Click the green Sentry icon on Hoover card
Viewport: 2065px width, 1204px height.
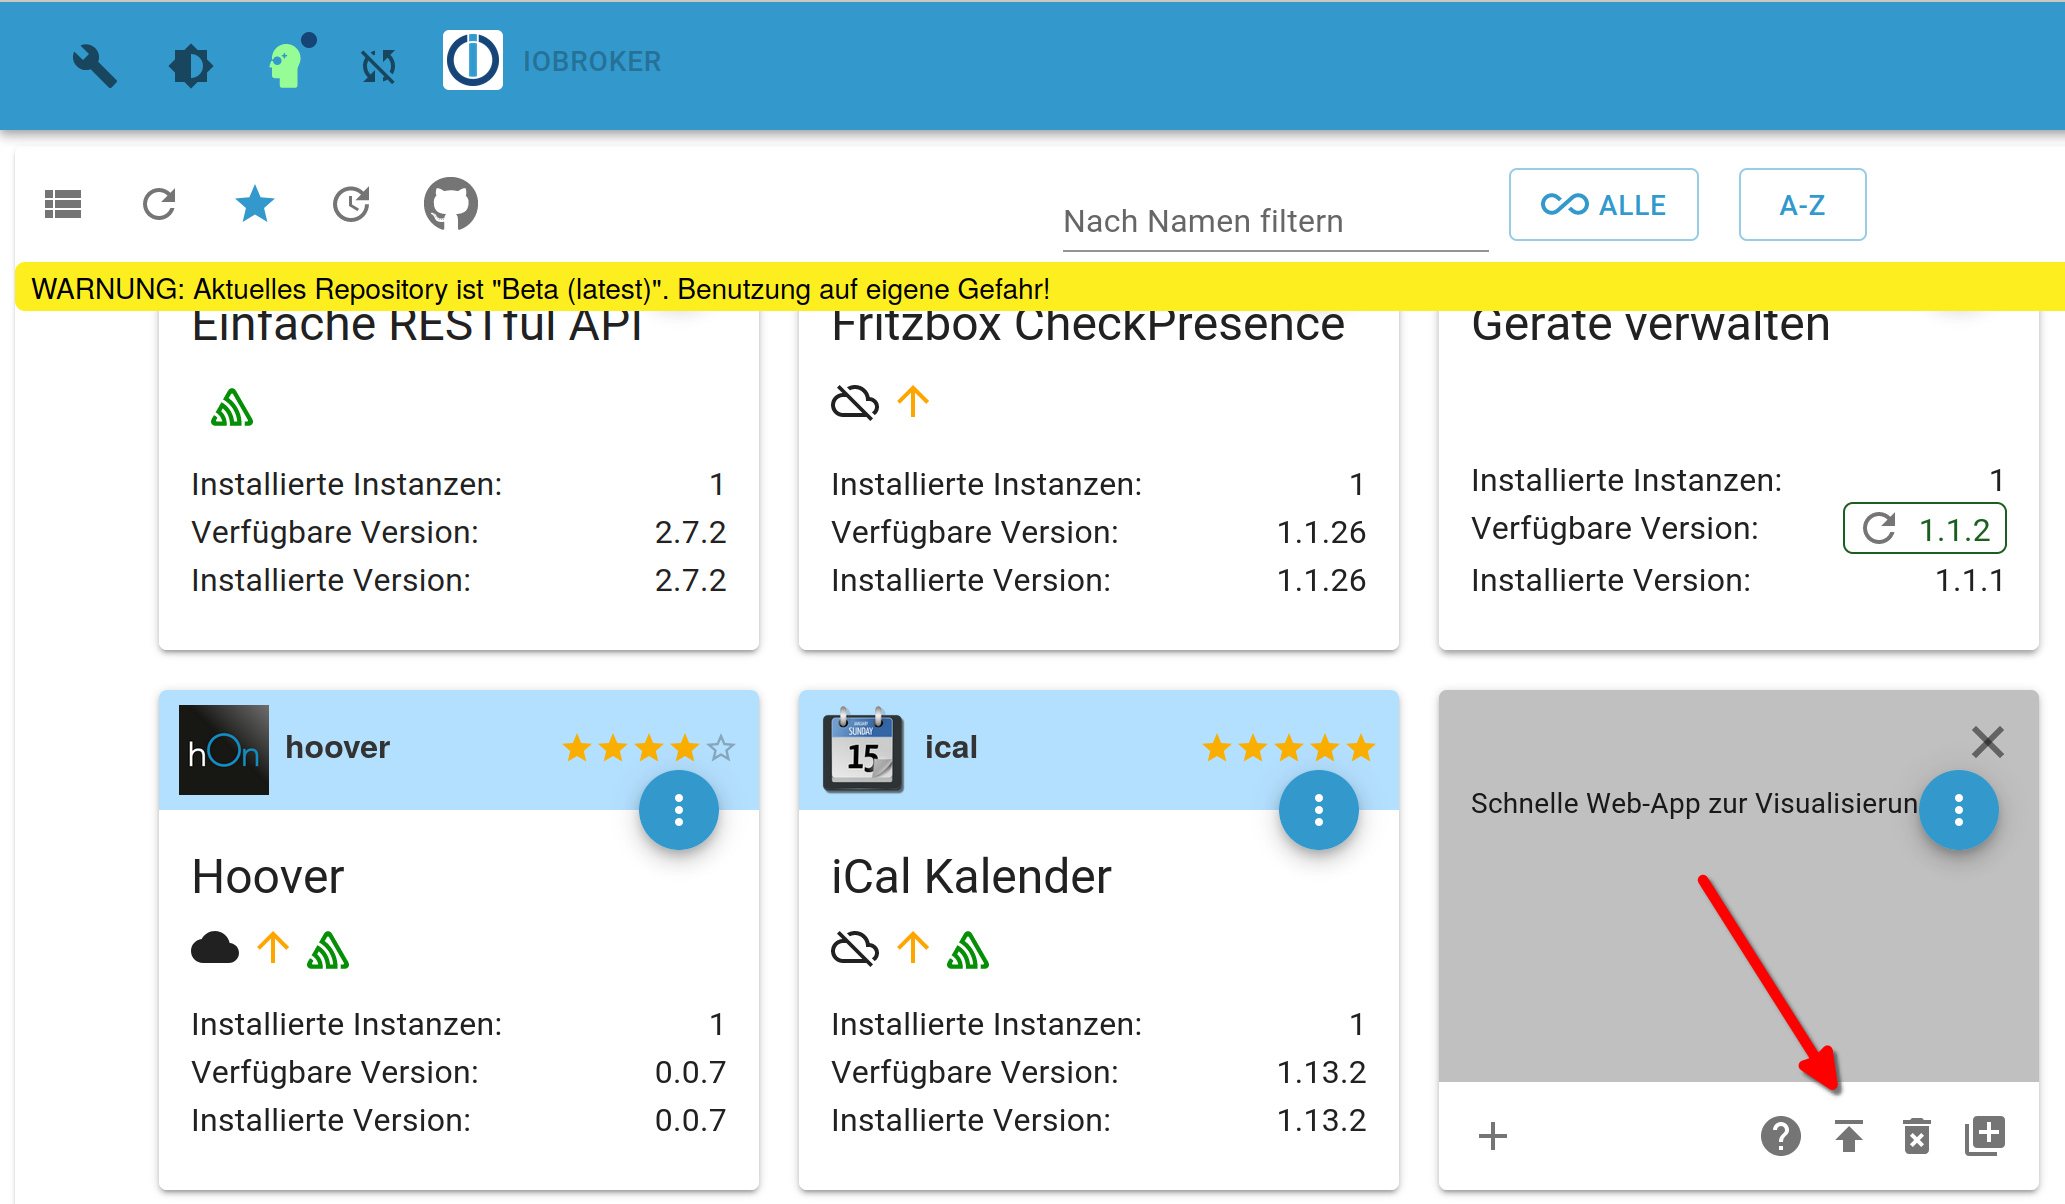pos(328,949)
